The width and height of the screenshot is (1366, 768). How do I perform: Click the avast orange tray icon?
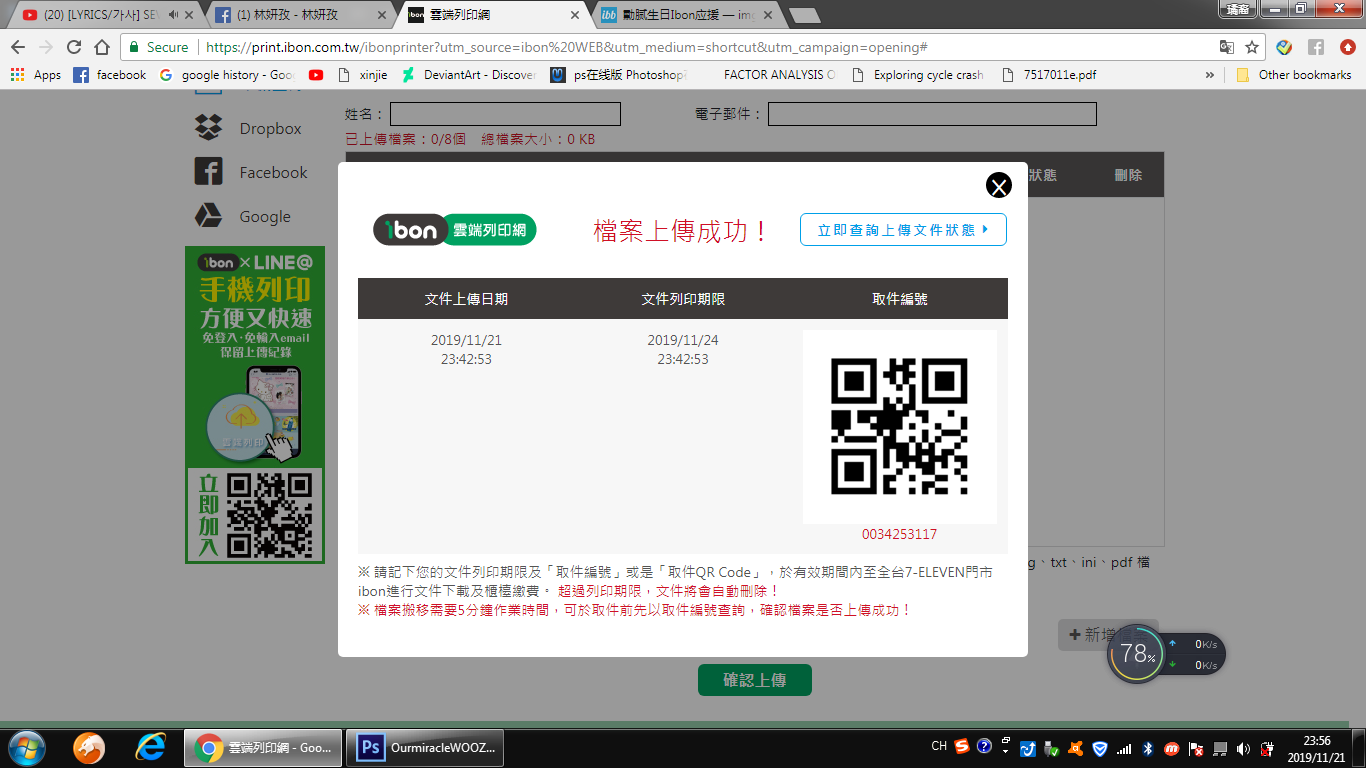[1076, 747]
